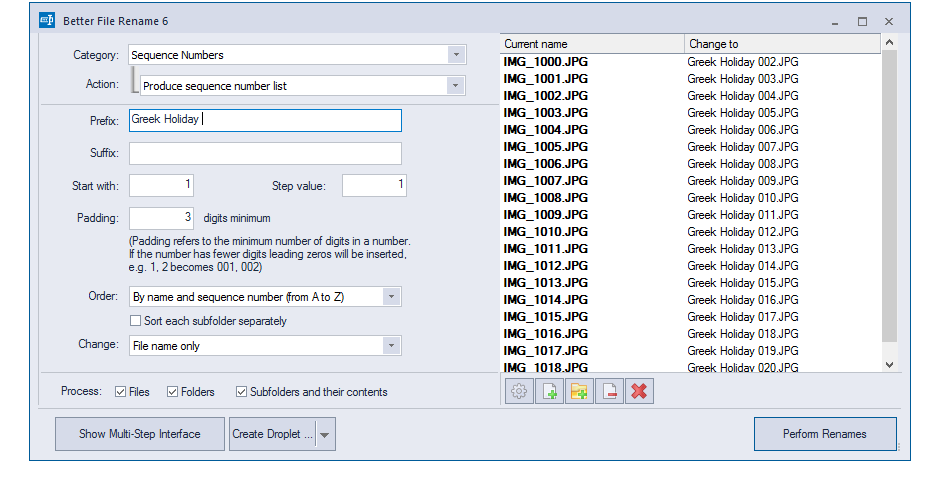
Task: Open the Create Droplet arrow menu
Action: click(x=324, y=435)
